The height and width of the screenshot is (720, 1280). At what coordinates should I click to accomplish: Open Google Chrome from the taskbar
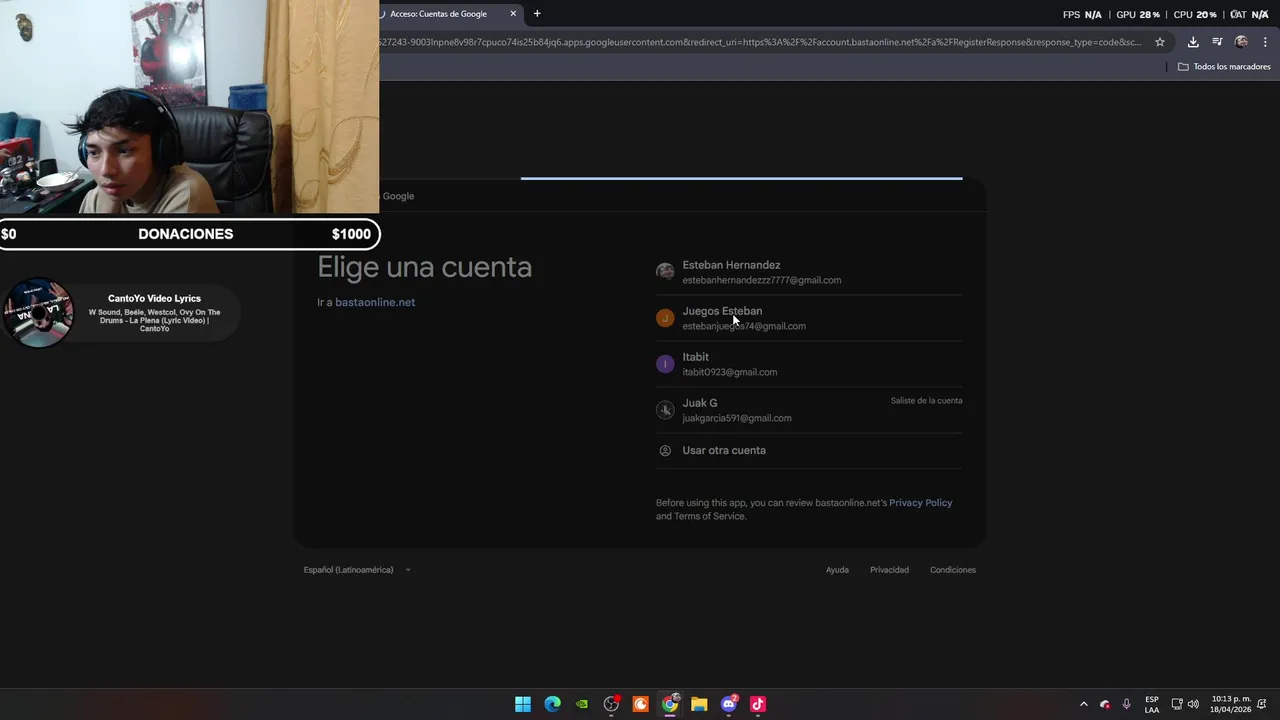670,704
